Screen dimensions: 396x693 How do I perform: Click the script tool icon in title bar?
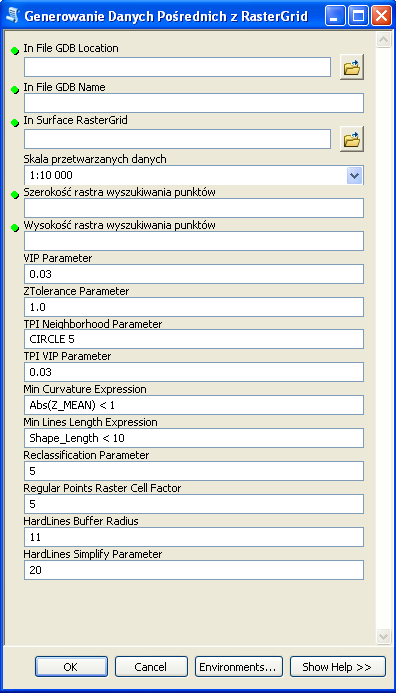pyautogui.click(x=13, y=17)
